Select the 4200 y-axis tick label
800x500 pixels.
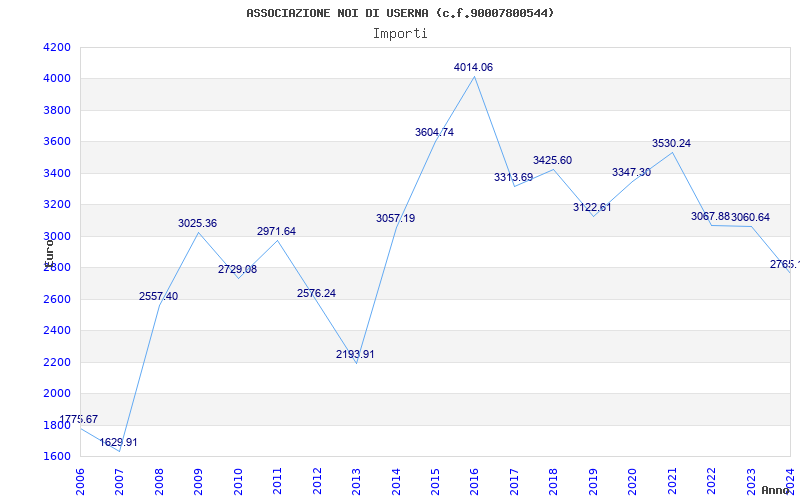point(57,47)
